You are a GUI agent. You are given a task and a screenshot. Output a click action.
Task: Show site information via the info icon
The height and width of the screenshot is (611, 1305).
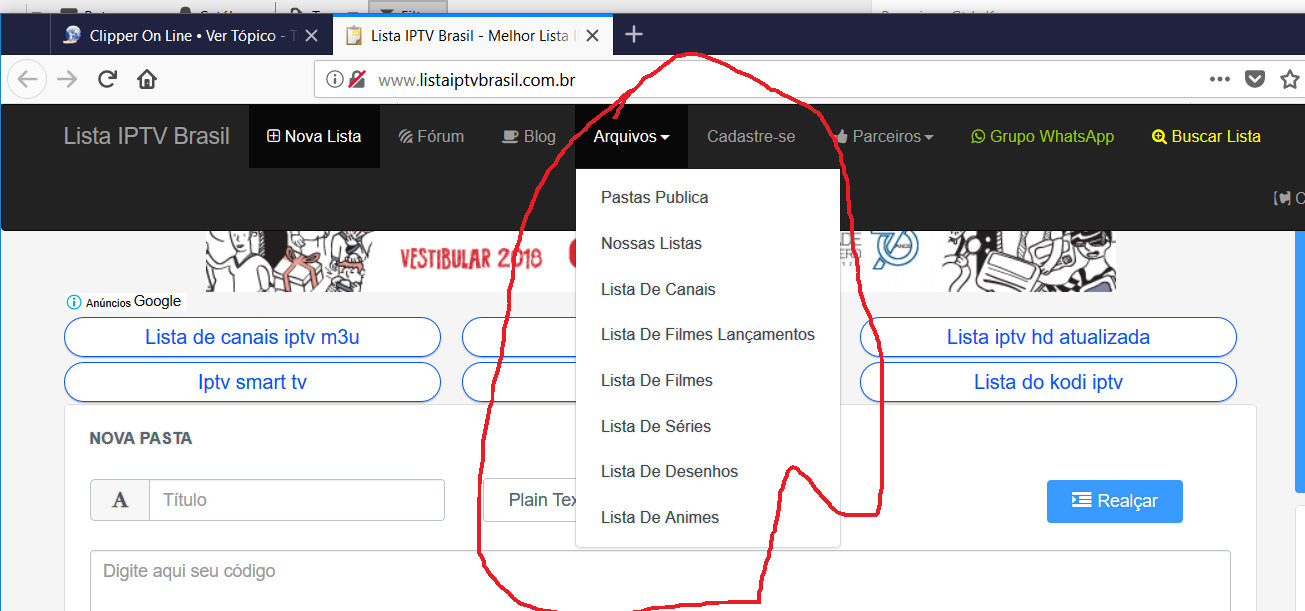pos(335,80)
